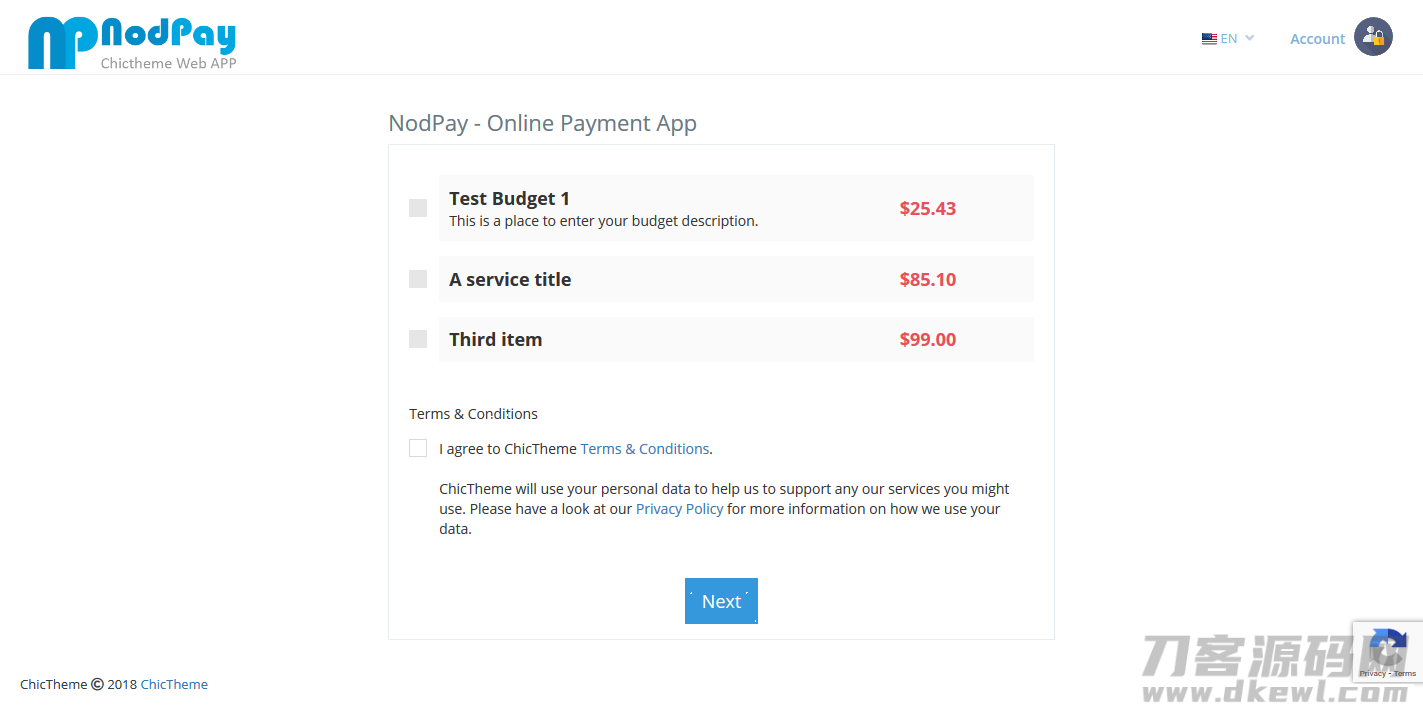Visit the ChicTheme footer link
The image size is (1423, 709).
pos(174,685)
